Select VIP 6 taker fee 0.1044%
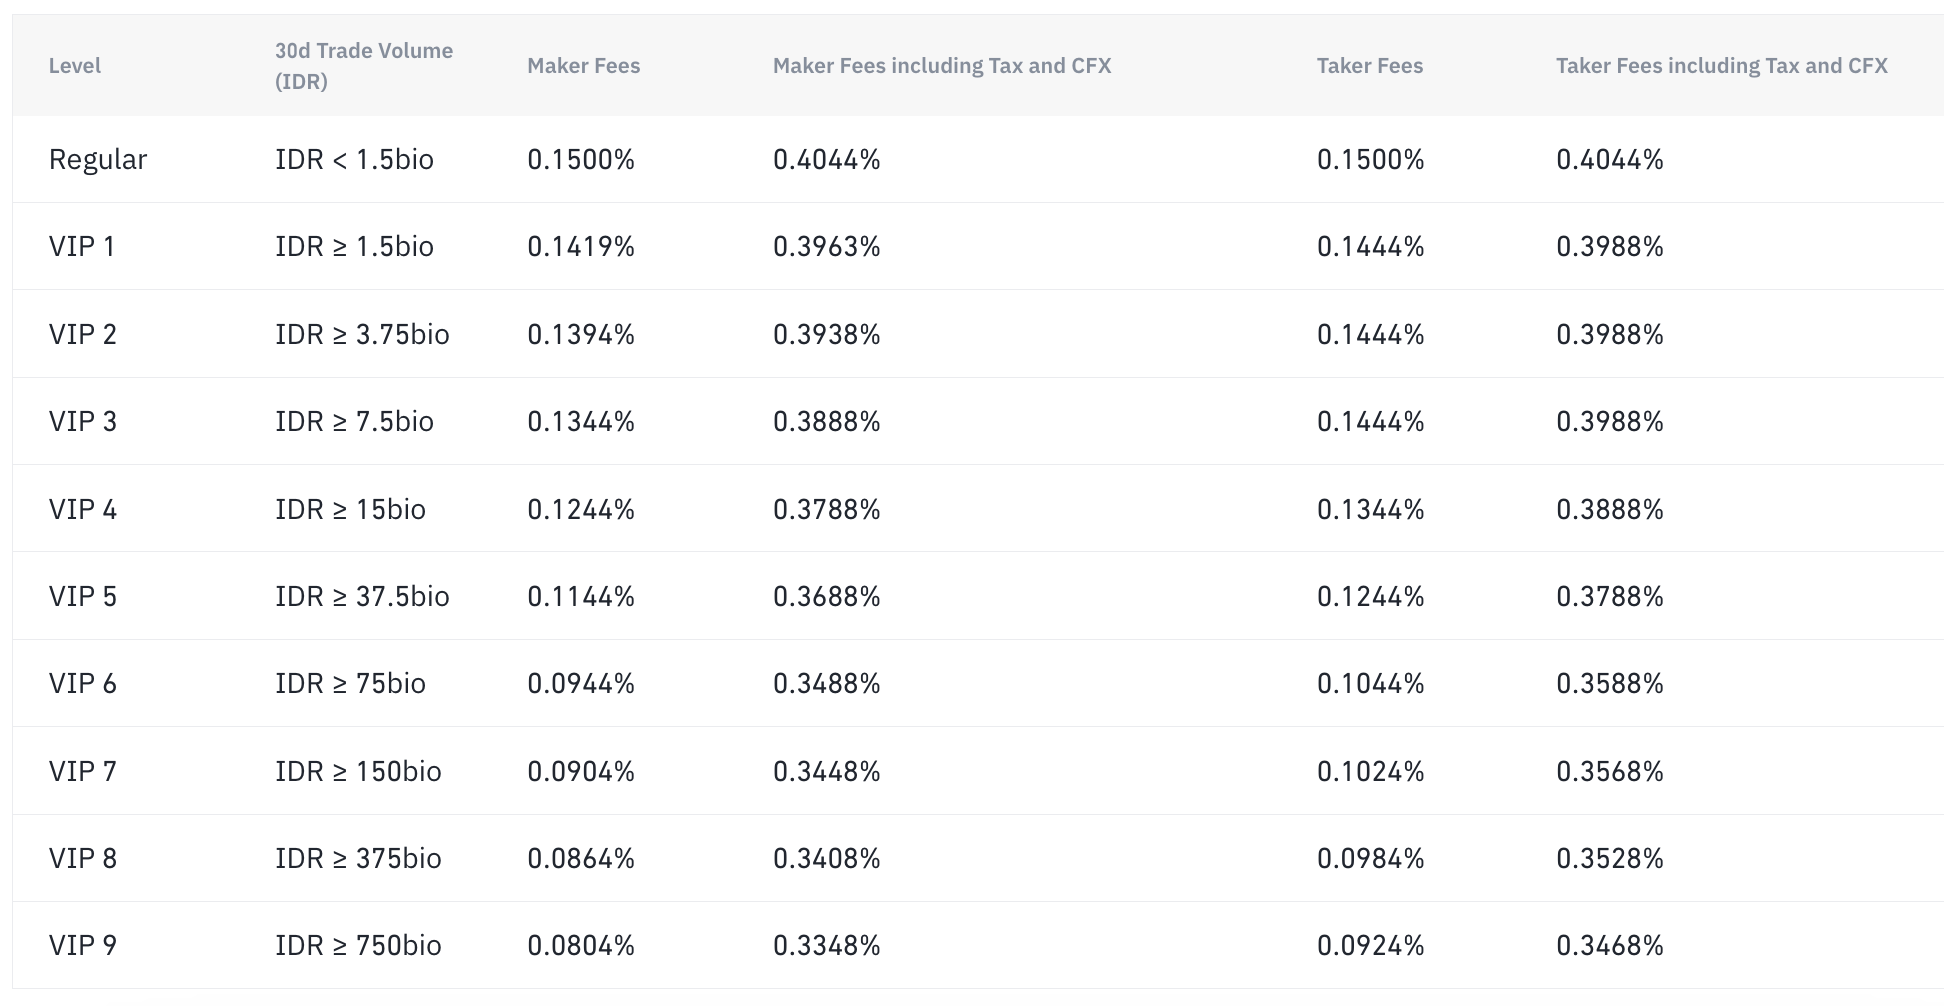Image resolution: width=1944 pixels, height=1006 pixels. [x=1370, y=684]
